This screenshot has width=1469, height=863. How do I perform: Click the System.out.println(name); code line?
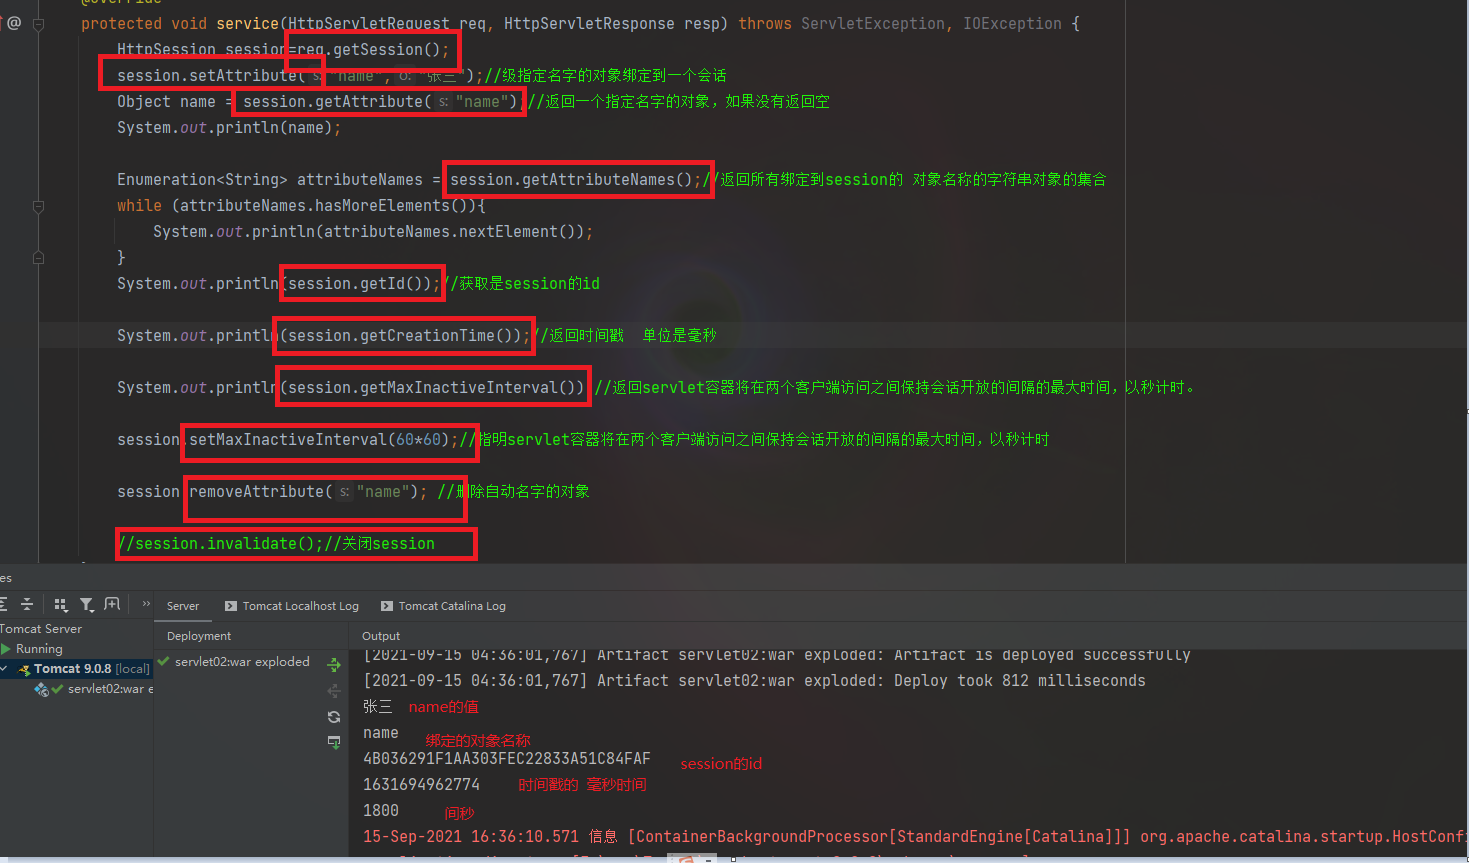pyautogui.click(x=229, y=128)
